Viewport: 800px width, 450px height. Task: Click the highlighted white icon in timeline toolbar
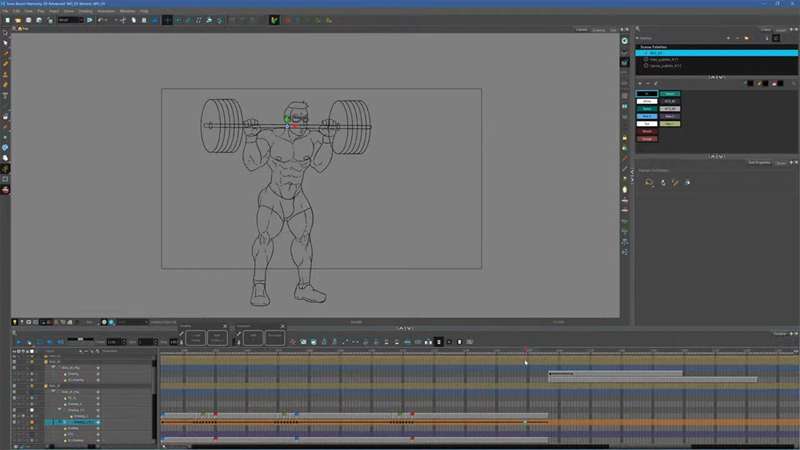(439, 342)
